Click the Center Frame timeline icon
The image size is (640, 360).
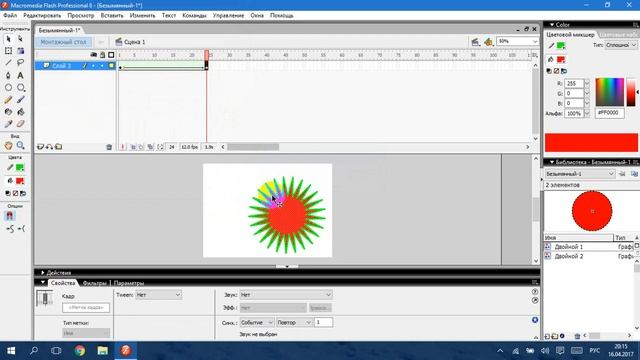click(x=123, y=147)
